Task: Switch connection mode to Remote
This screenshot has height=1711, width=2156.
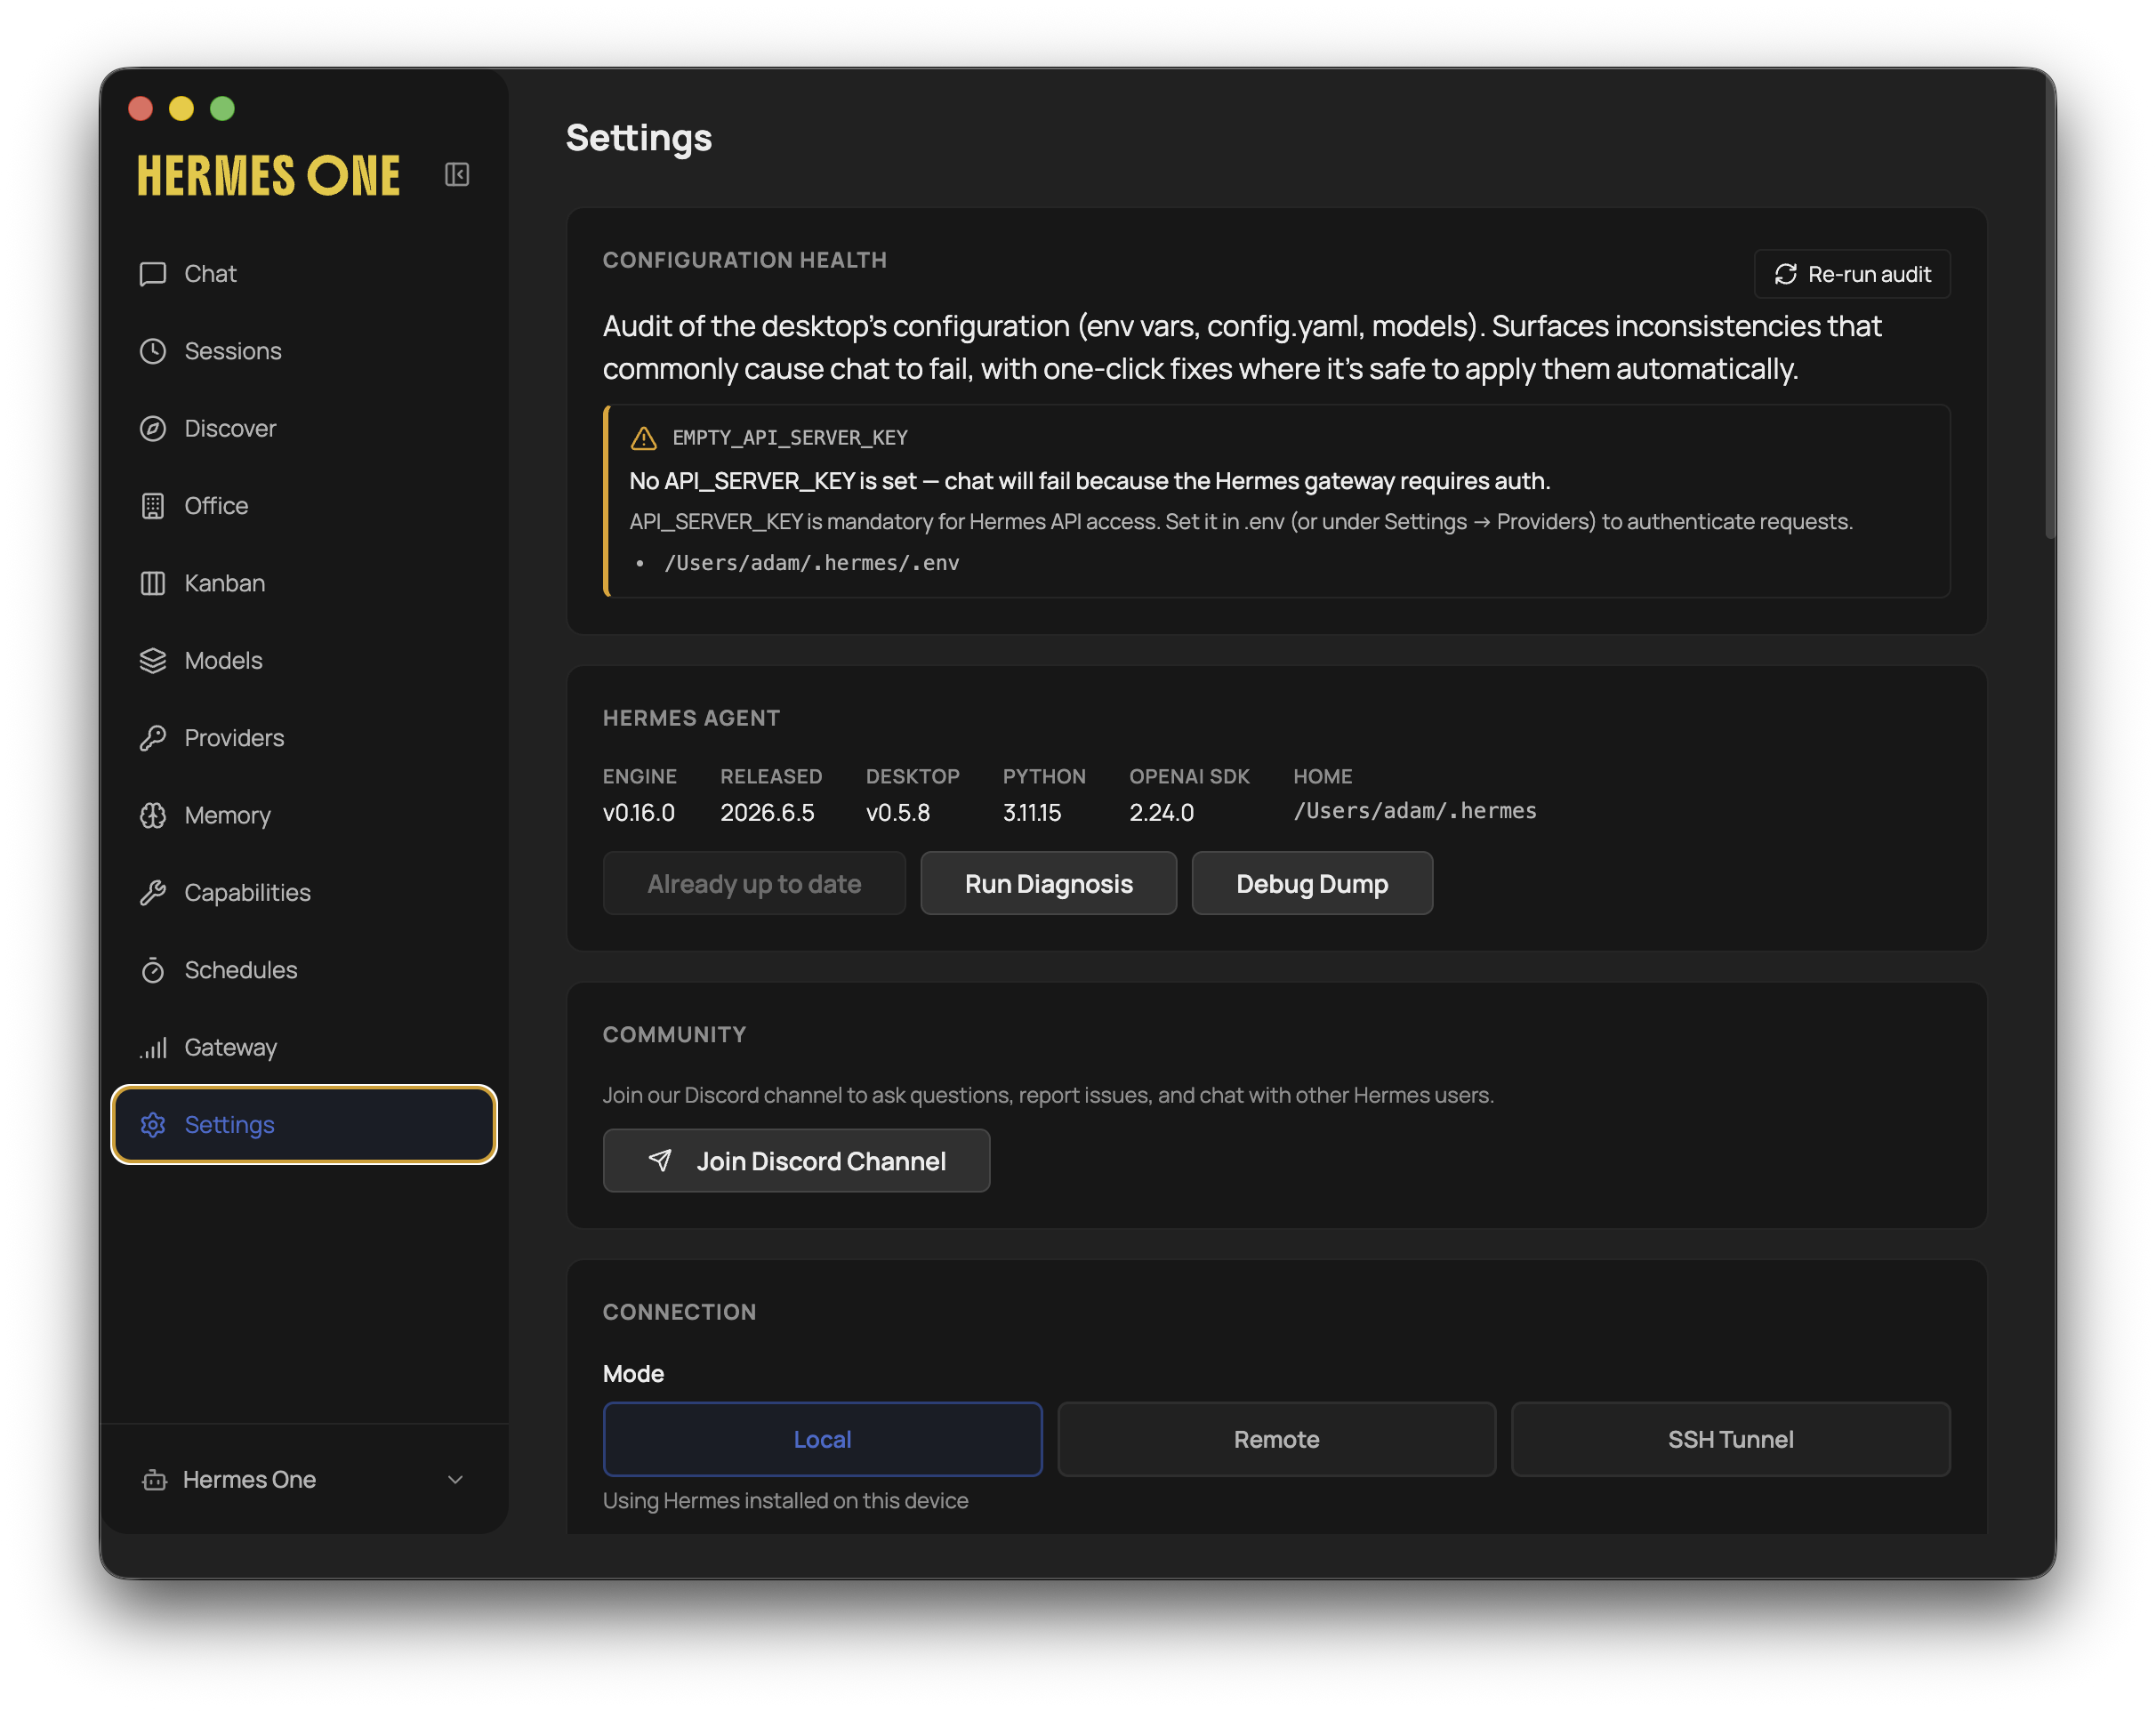Action: pyautogui.click(x=1276, y=1439)
